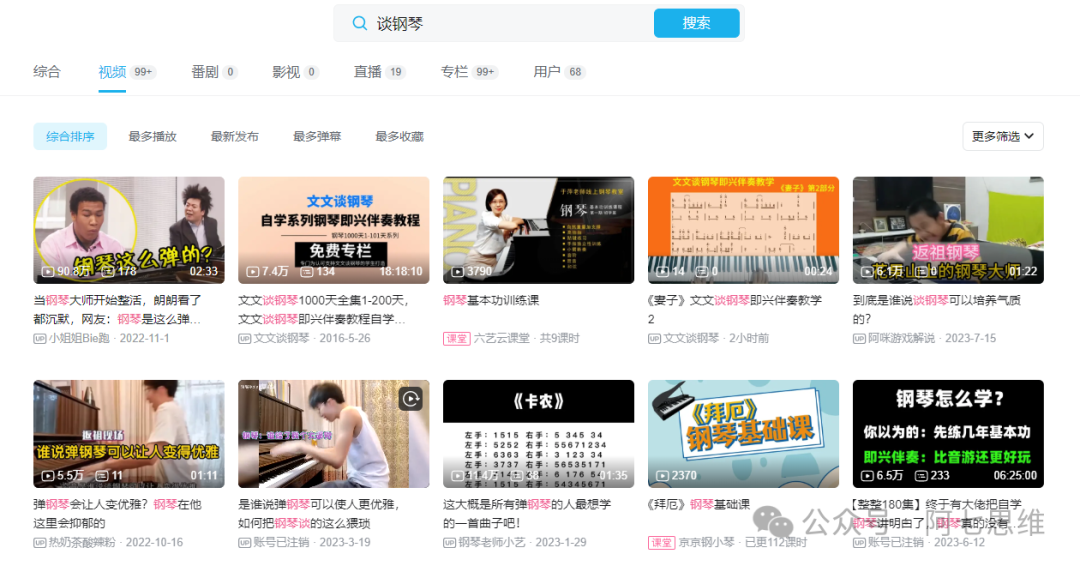Viewport: 1080px width, 566px height.
Task: Click the blue 搜索 button
Action: tap(696, 23)
